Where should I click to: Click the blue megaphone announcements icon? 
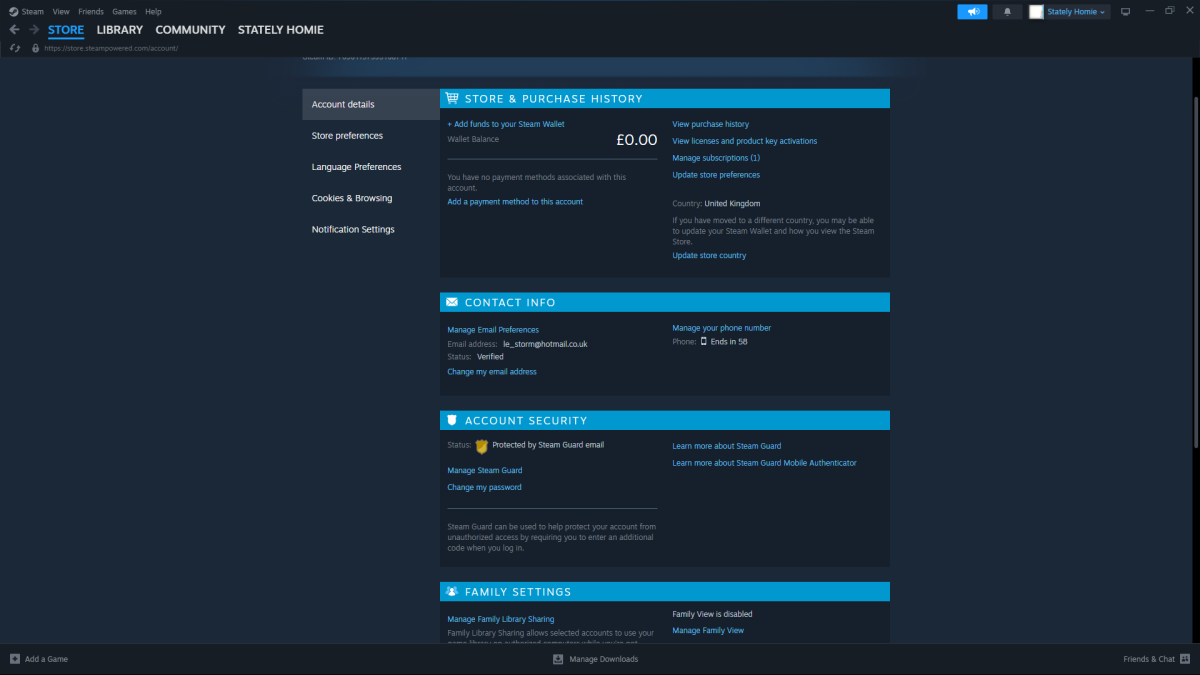tap(971, 12)
